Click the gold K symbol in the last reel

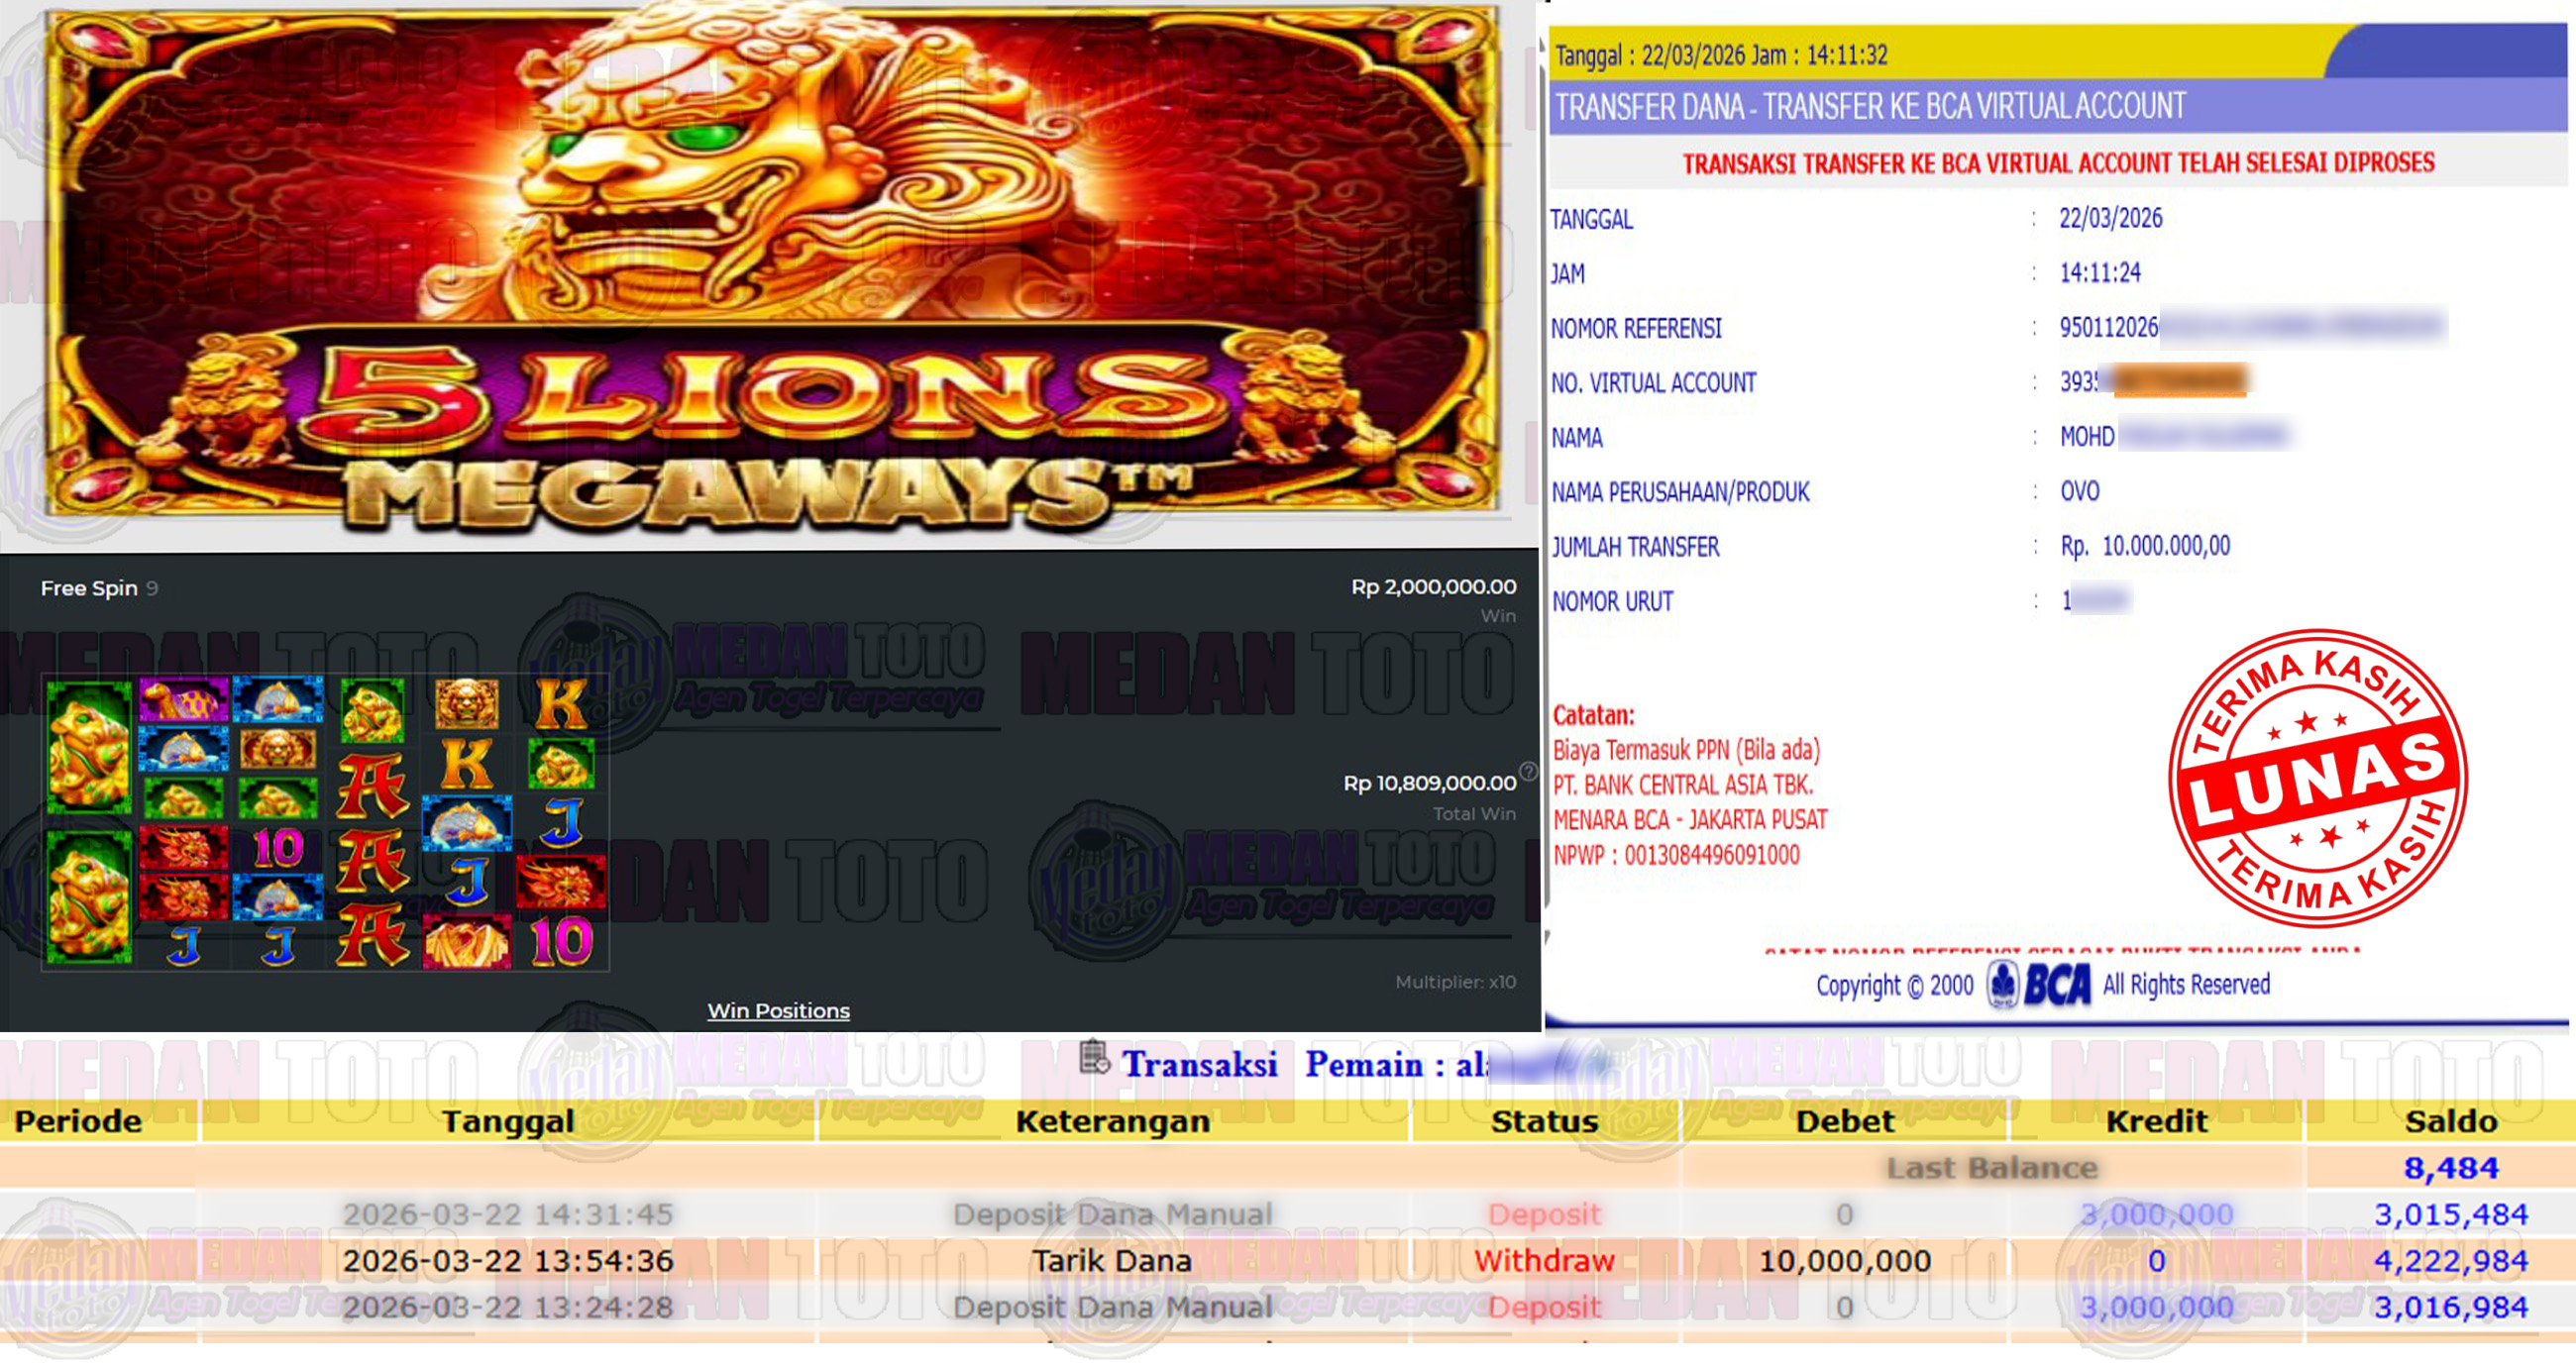[560, 705]
